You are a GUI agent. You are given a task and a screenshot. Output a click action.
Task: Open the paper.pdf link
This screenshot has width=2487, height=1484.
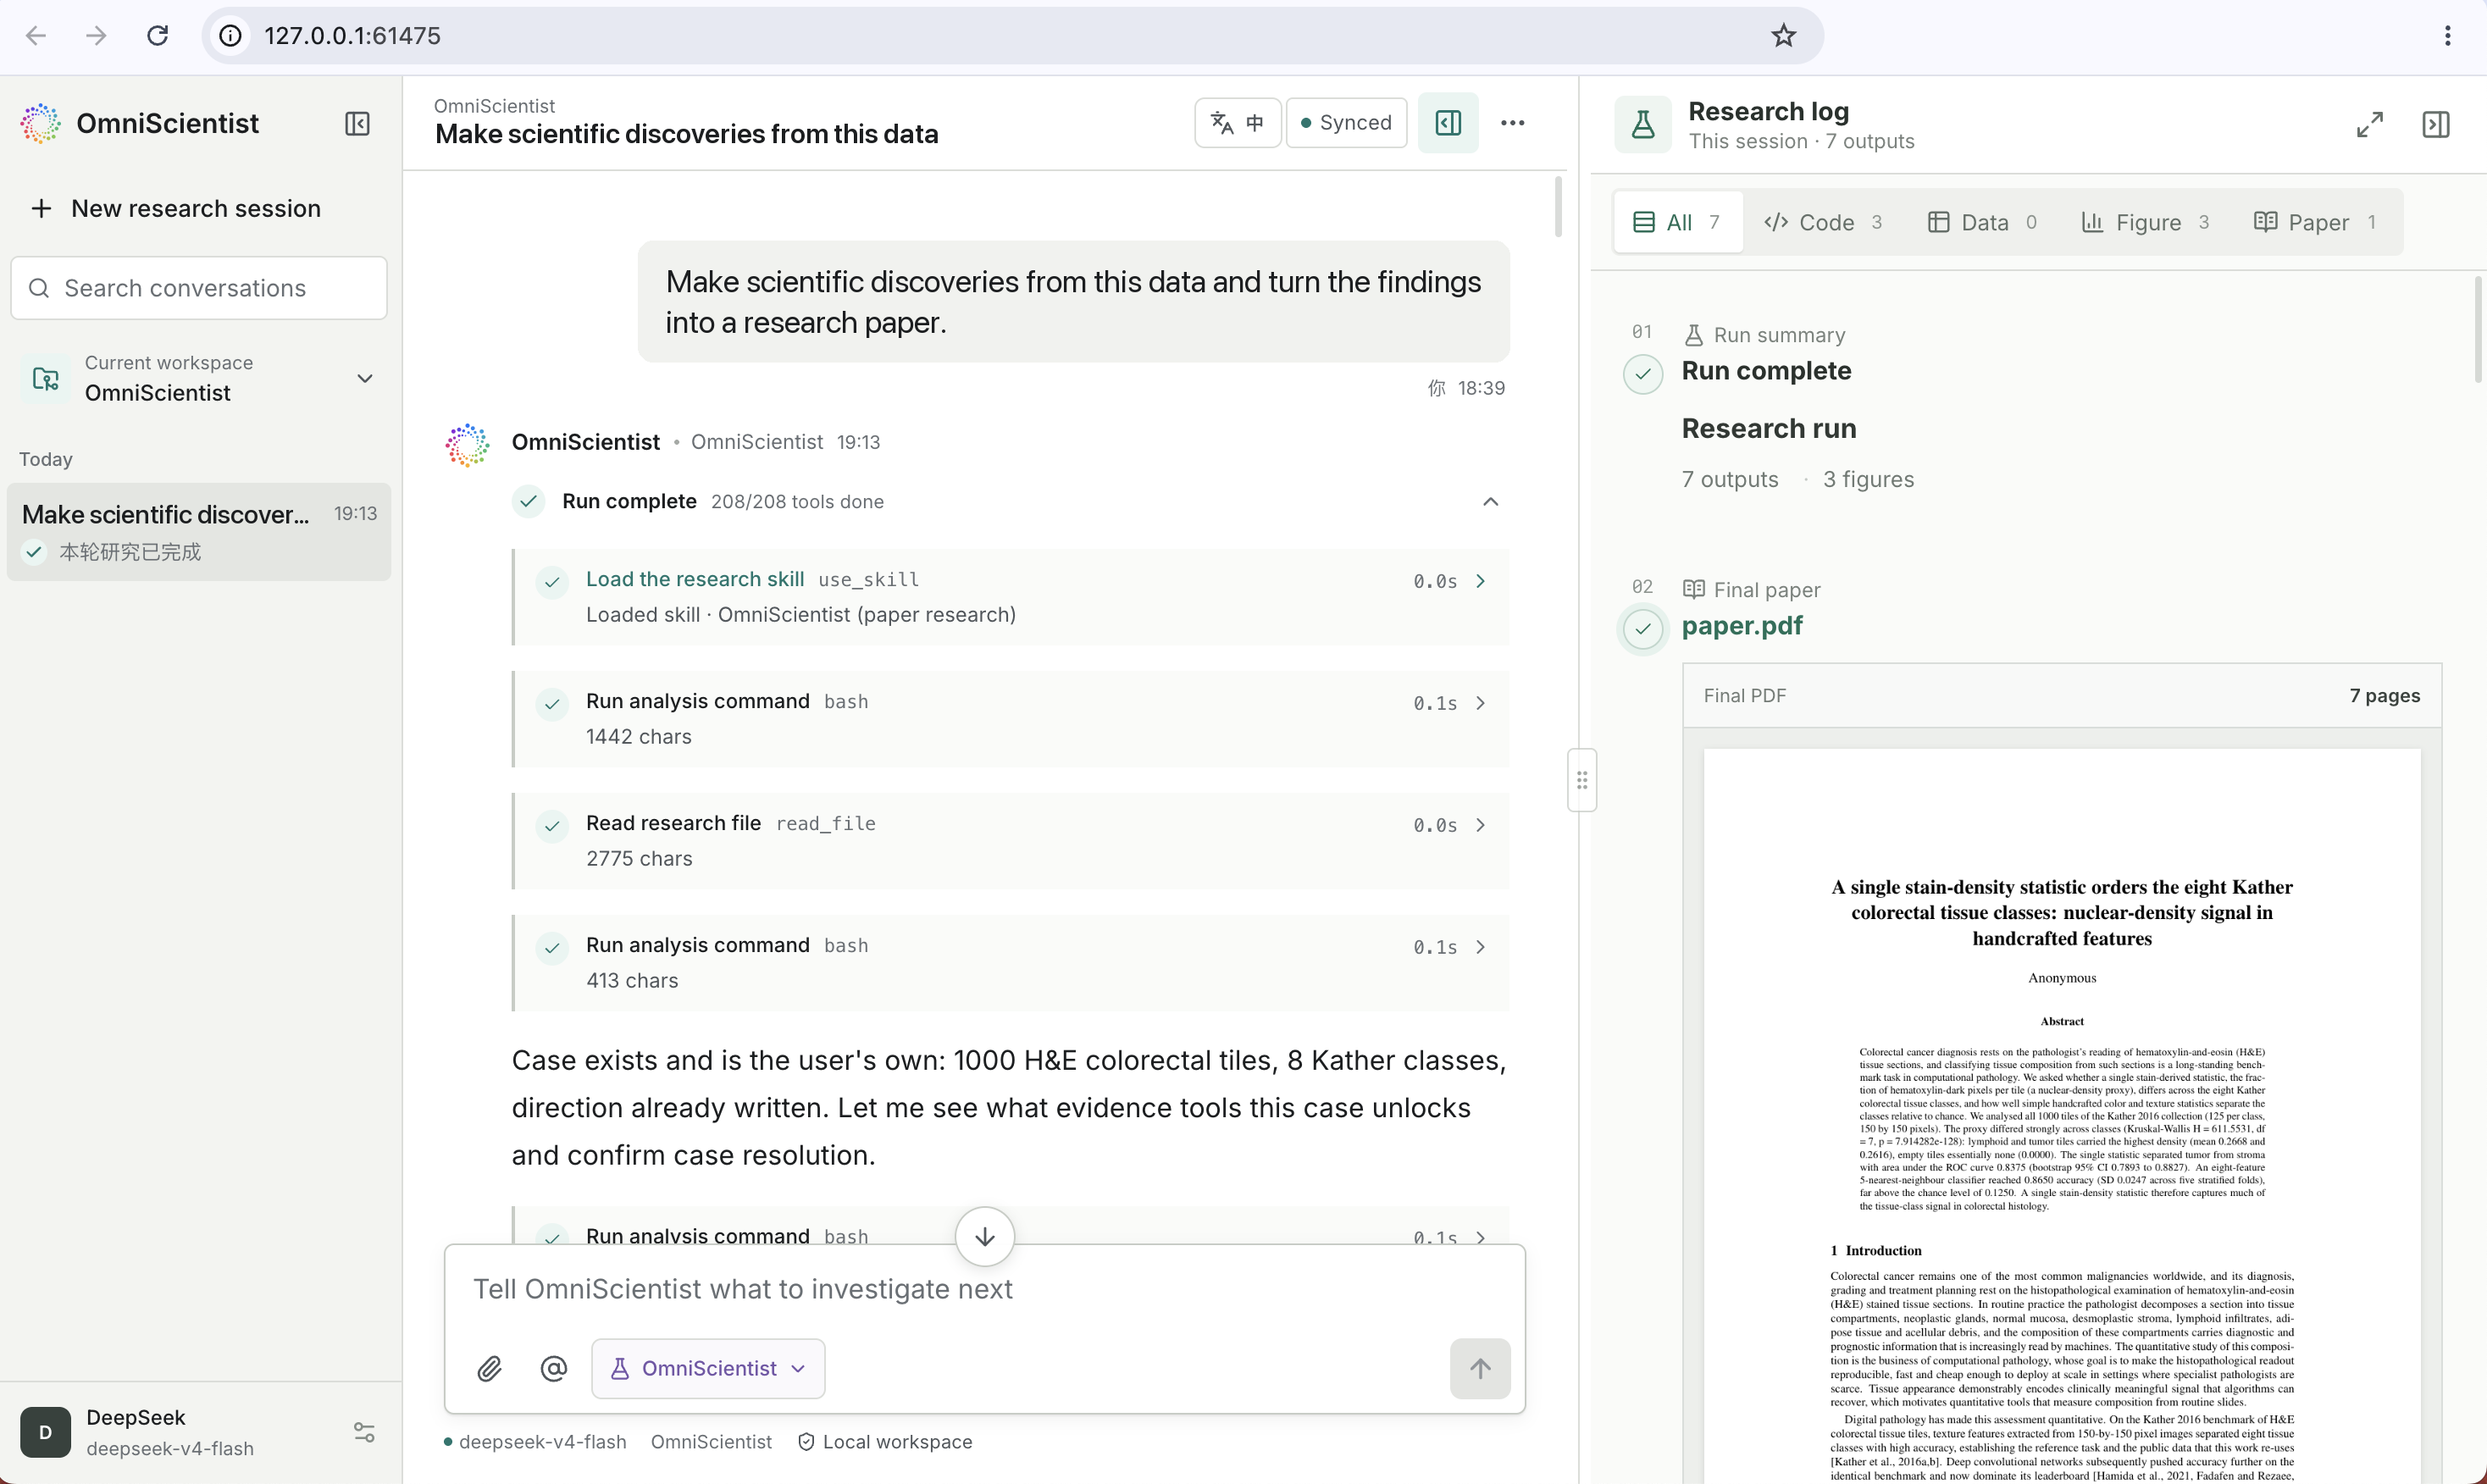pyautogui.click(x=1742, y=626)
